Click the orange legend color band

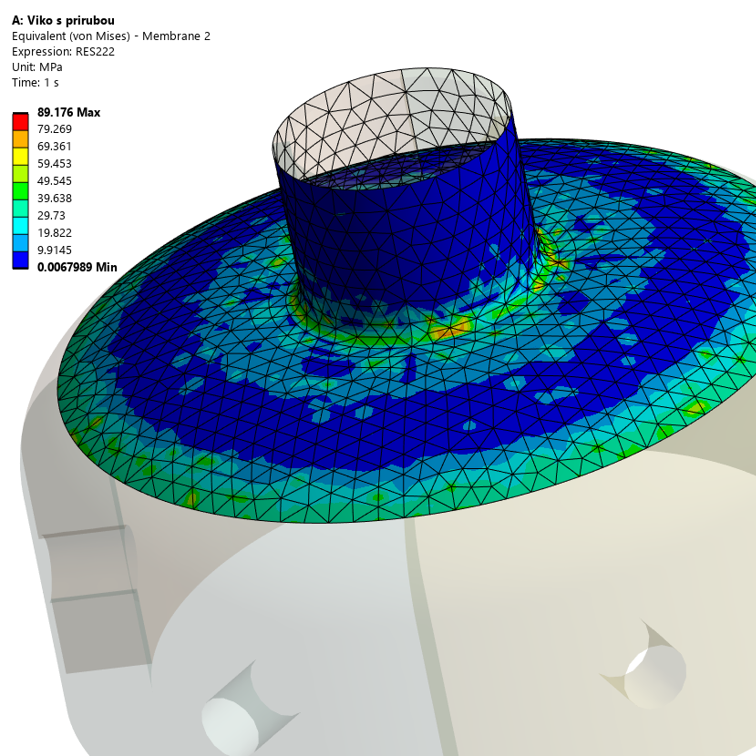(20, 139)
